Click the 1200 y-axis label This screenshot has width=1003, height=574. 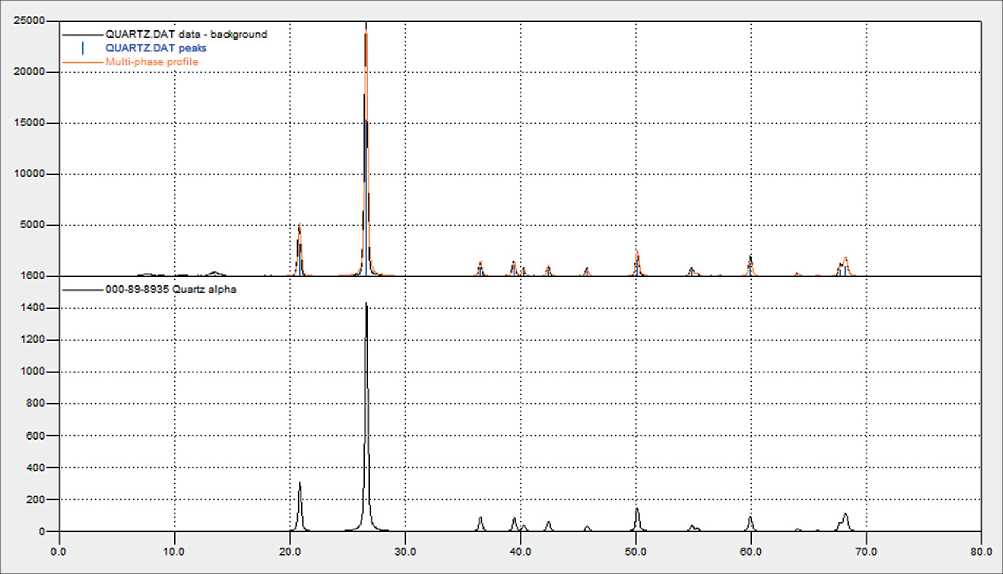(32, 340)
